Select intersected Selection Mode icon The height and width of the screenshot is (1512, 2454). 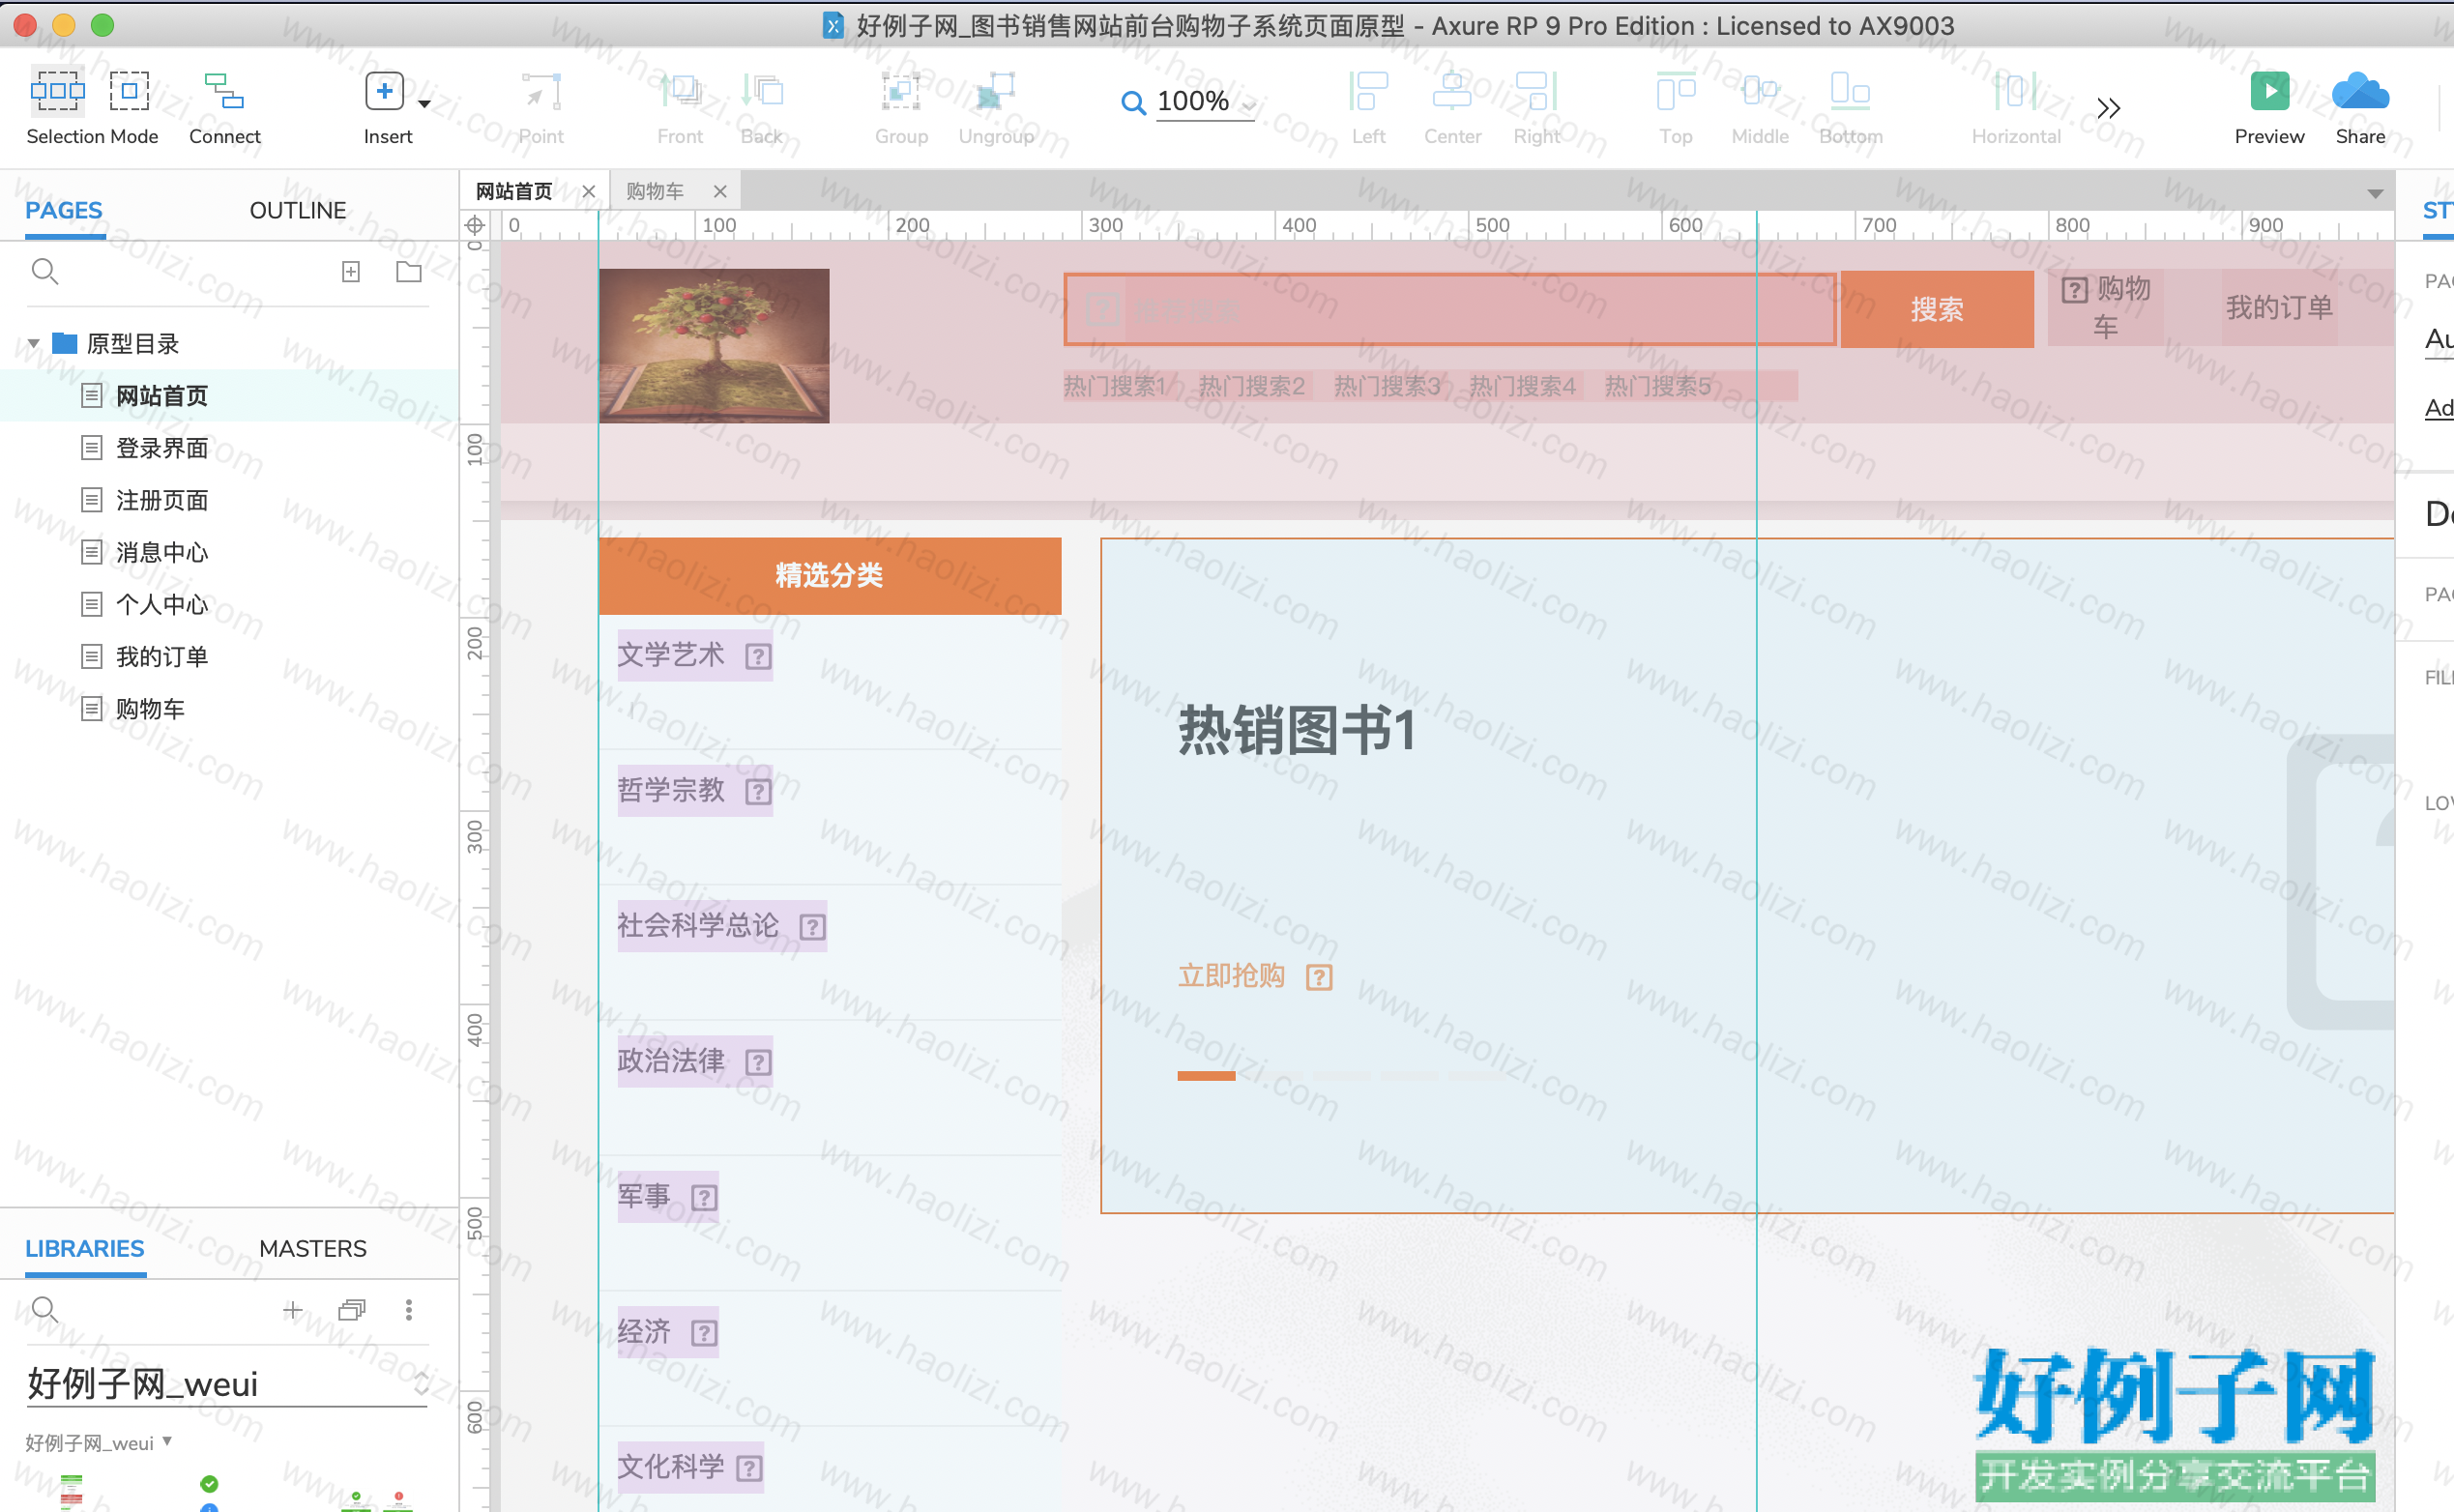point(58,91)
